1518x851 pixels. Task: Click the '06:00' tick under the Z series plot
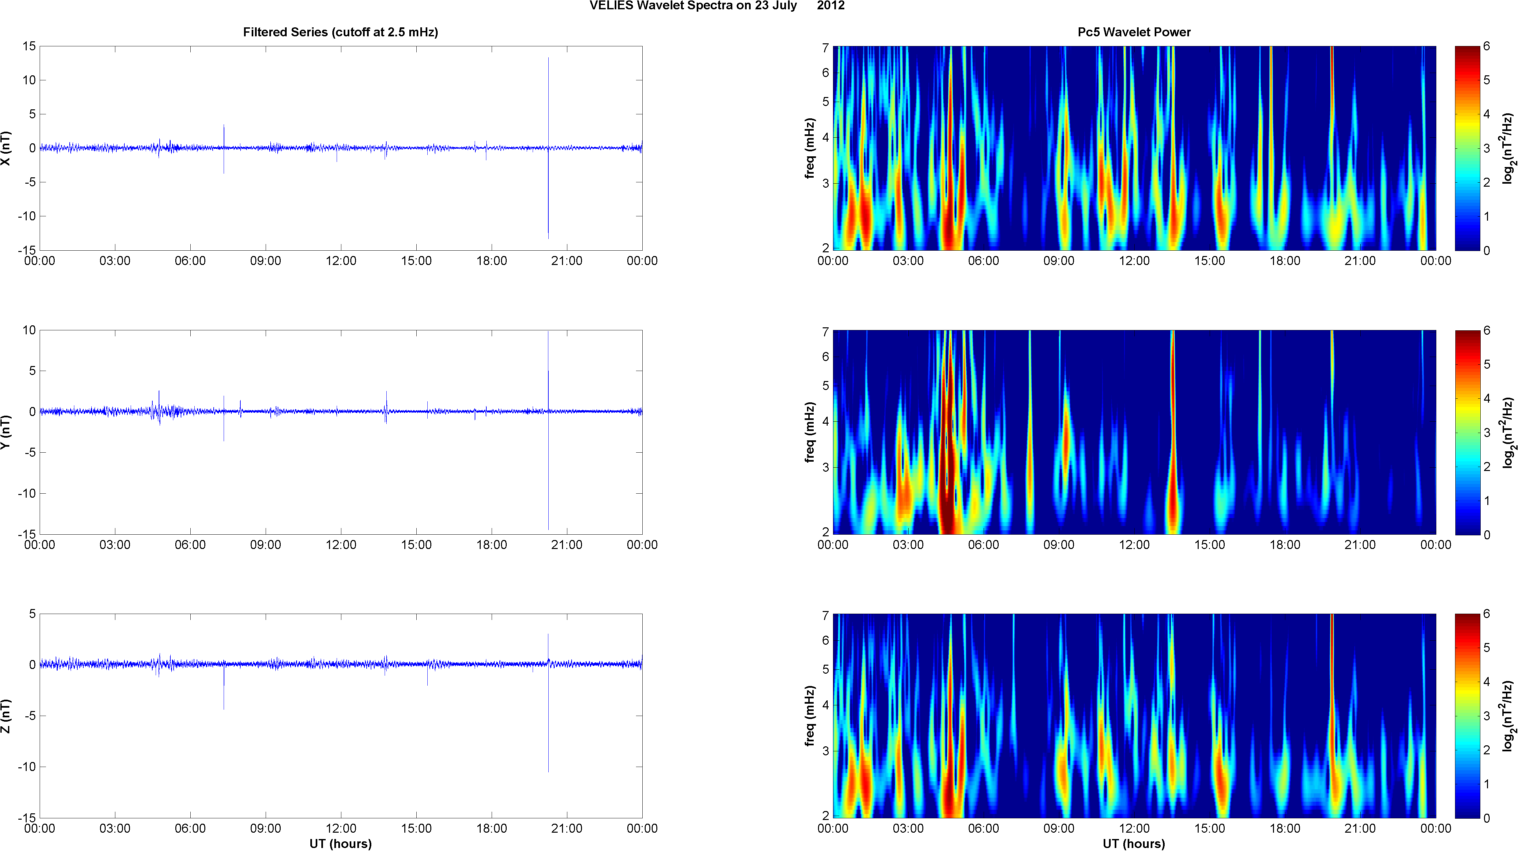190,828
